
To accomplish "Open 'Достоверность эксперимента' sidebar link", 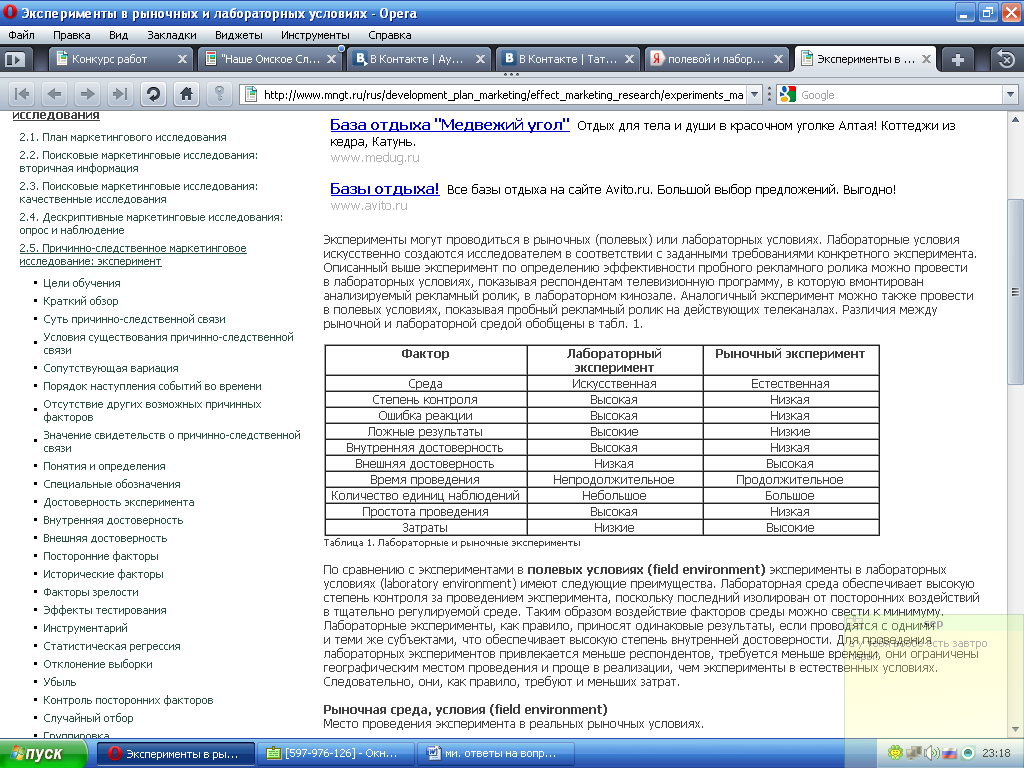I will [118, 502].
